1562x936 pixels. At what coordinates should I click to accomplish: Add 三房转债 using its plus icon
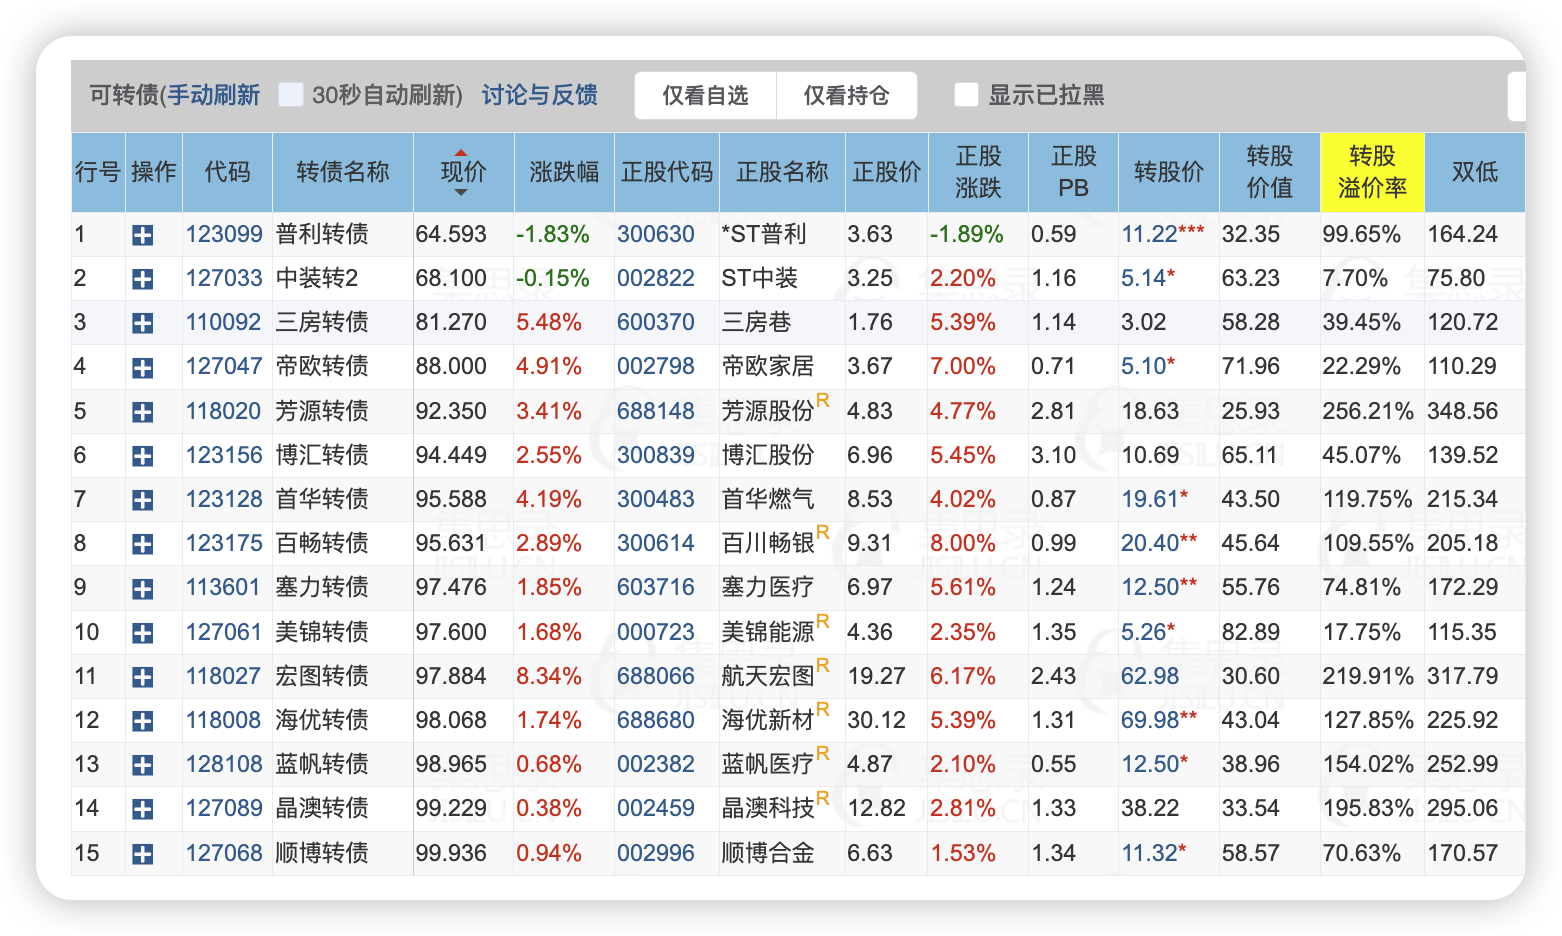[x=143, y=323]
